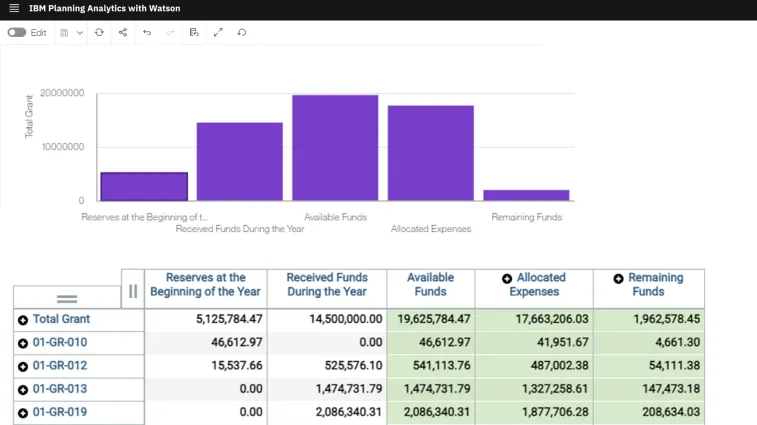Open the save options dropdown arrow
Image resolution: width=757 pixels, height=425 pixels.
click(80, 33)
